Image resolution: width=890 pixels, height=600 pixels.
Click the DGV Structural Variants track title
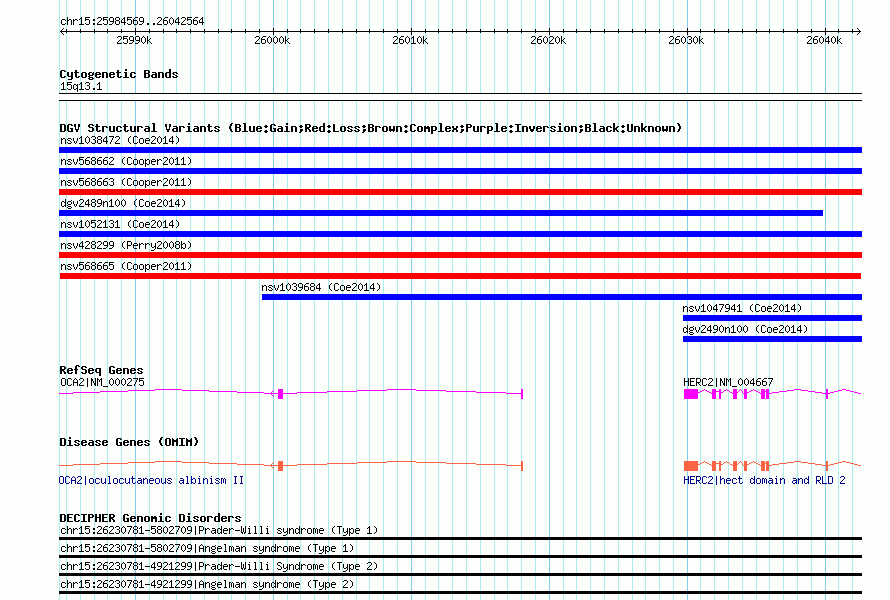371,128
